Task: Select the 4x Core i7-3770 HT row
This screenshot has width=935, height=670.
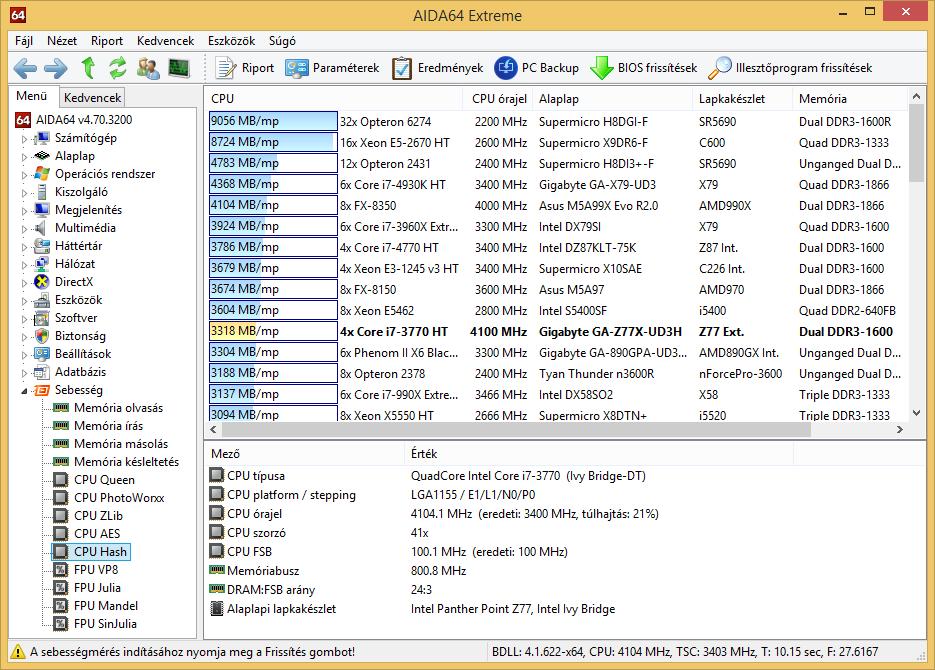Action: click(x=556, y=331)
